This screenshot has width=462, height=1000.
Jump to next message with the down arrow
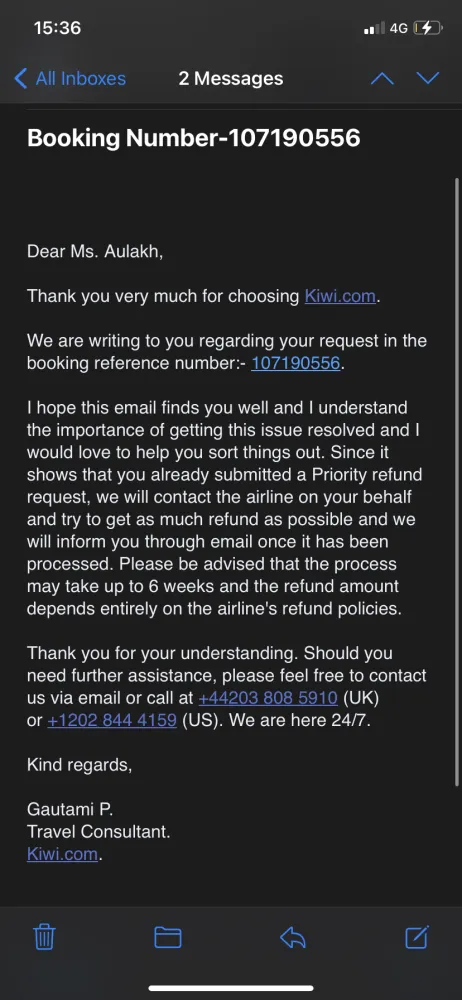click(428, 78)
